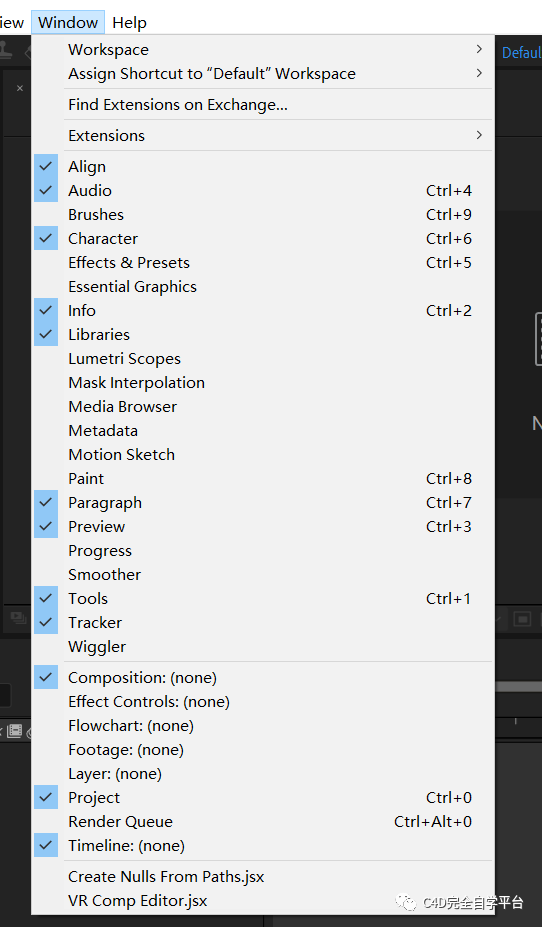Toggle the Character panel checkmark

coord(46,239)
